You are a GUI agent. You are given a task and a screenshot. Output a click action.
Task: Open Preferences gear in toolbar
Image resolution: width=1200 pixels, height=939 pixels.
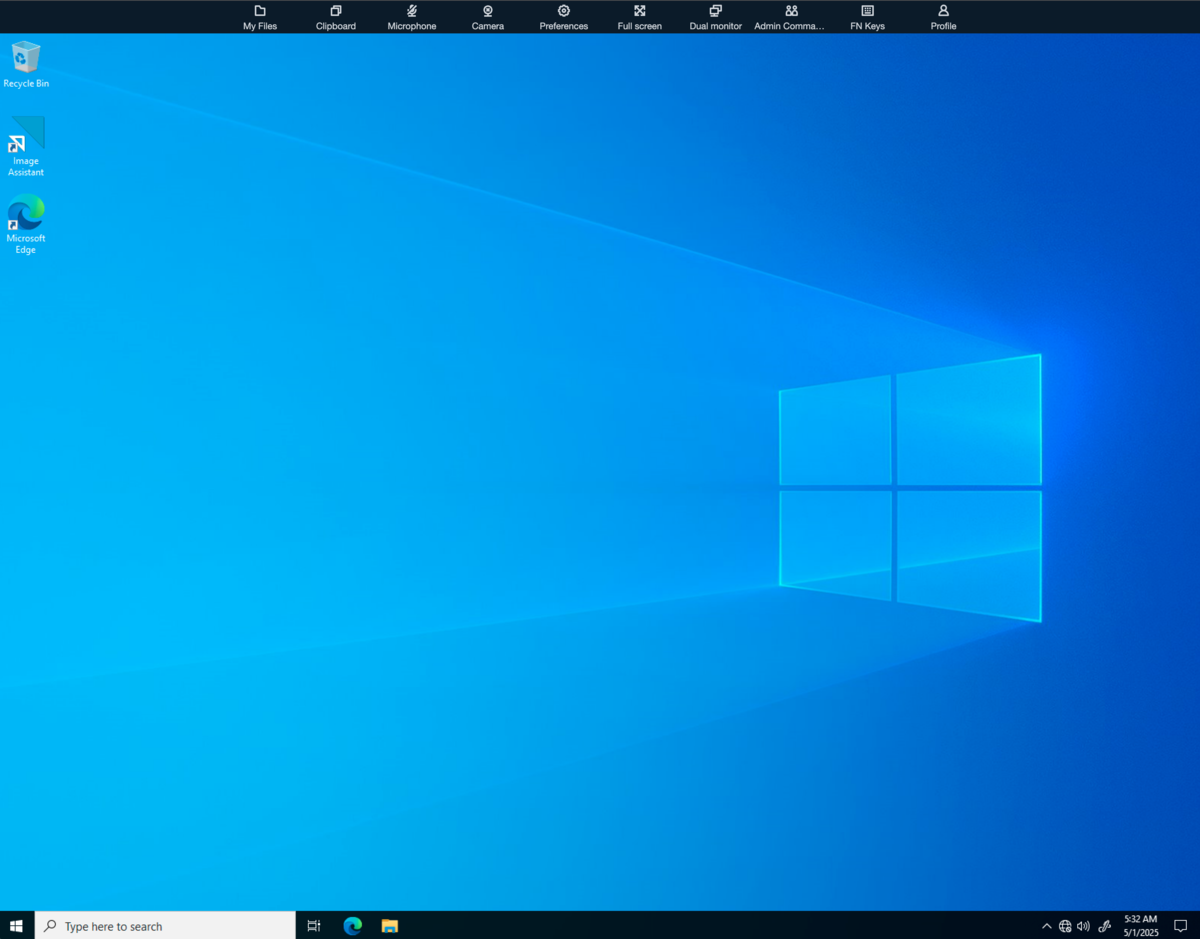point(564,17)
